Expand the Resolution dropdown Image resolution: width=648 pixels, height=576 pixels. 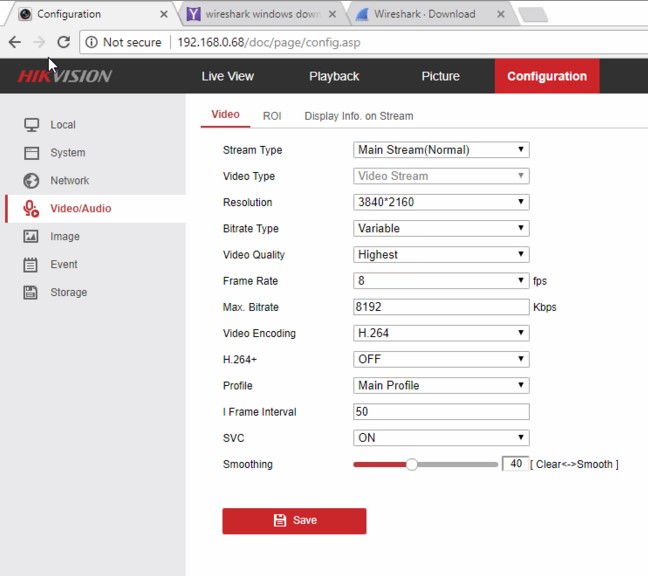pyautogui.click(x=441, y=202)
